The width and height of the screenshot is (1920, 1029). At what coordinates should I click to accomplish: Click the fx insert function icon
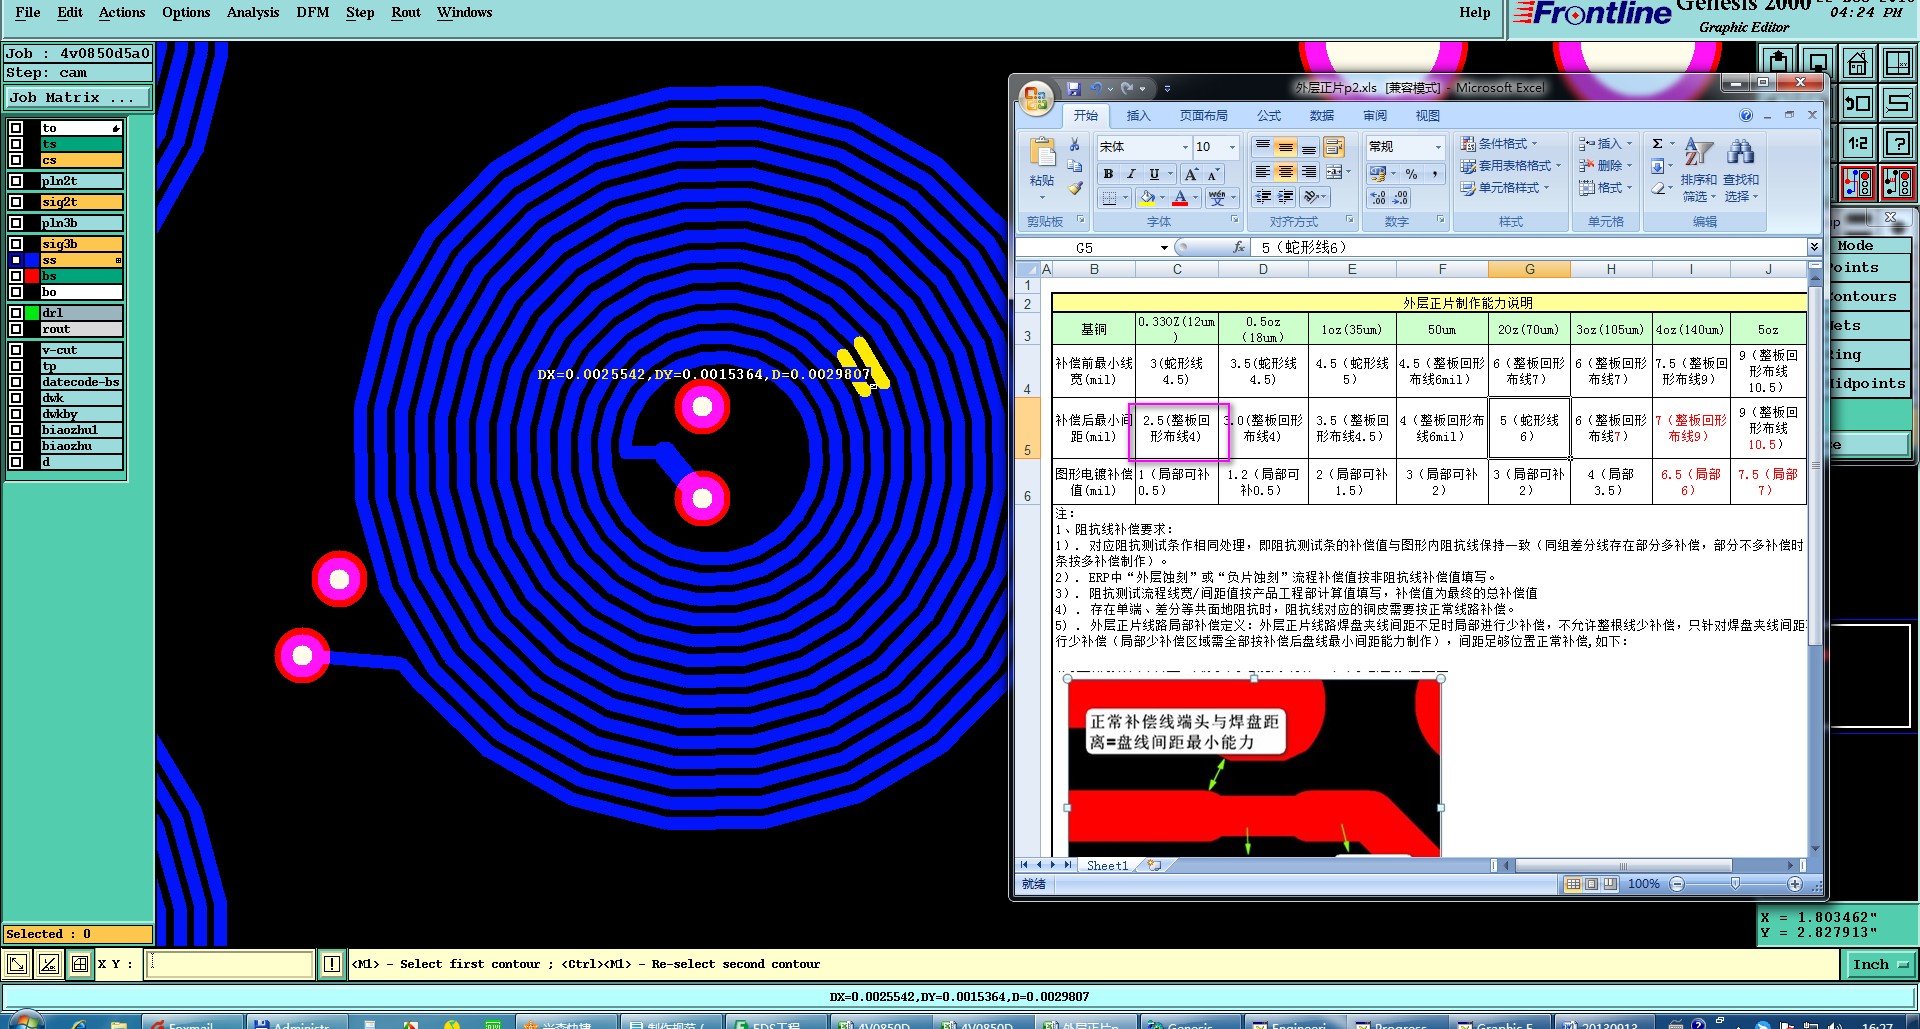[x=1239, y=247]
